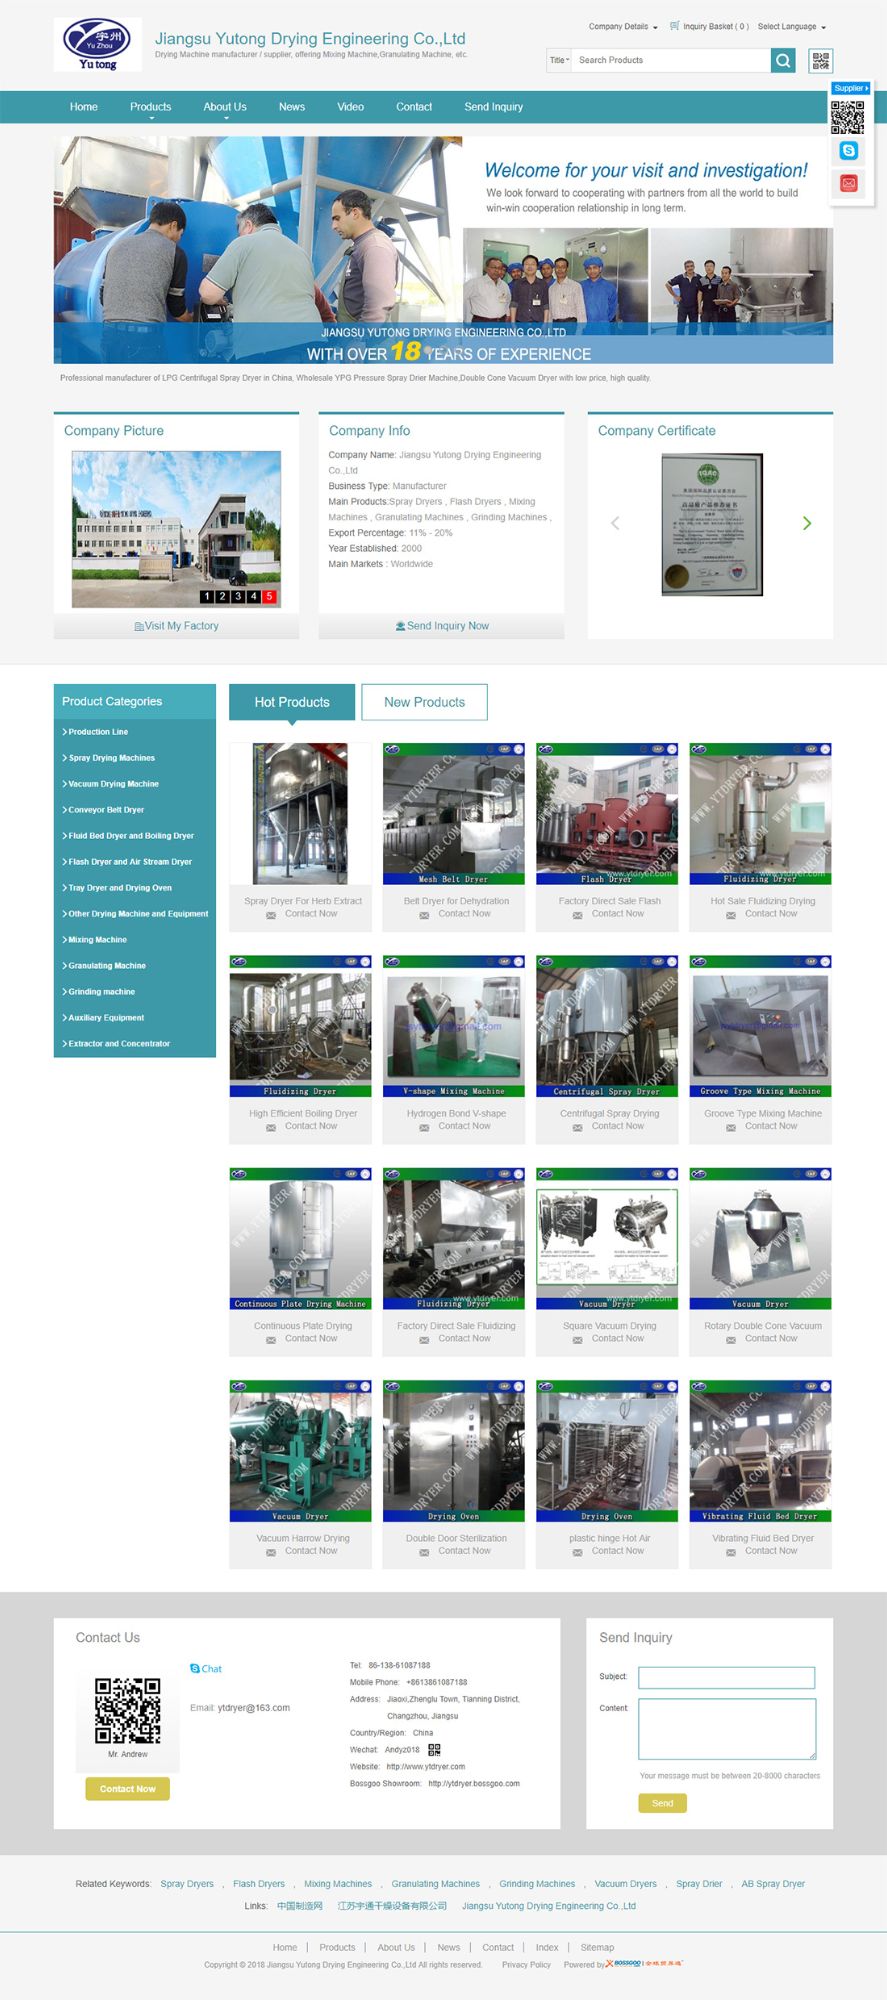This screenshot has width=887, height=2000.
Task: Open Spray Drying Machines category
Action: (112, 758)
